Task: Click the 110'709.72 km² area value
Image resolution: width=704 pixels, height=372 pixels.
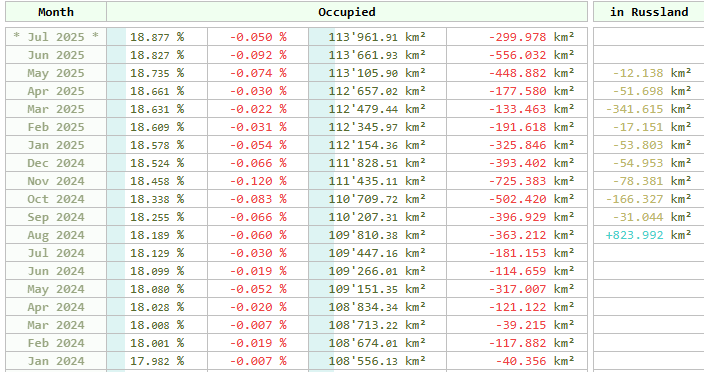Action: (x=377, y=199)
